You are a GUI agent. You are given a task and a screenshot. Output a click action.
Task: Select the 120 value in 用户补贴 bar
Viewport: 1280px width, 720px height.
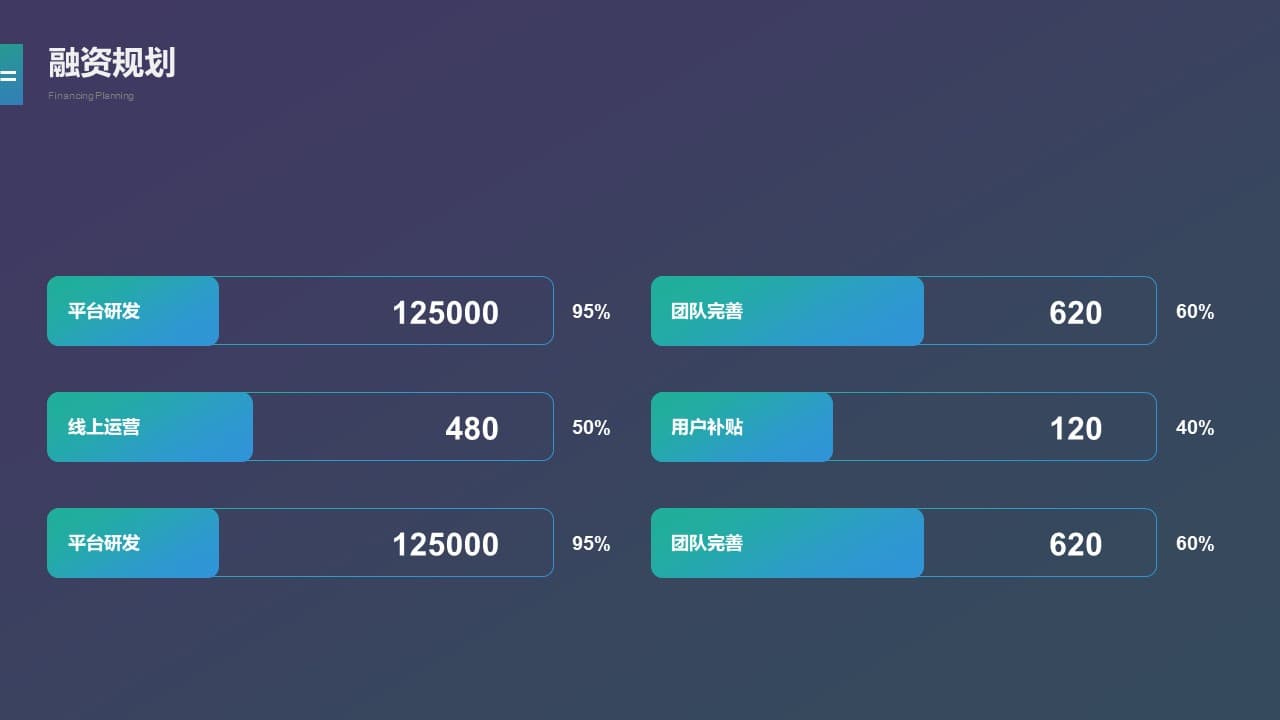[x=1076, y=428]
